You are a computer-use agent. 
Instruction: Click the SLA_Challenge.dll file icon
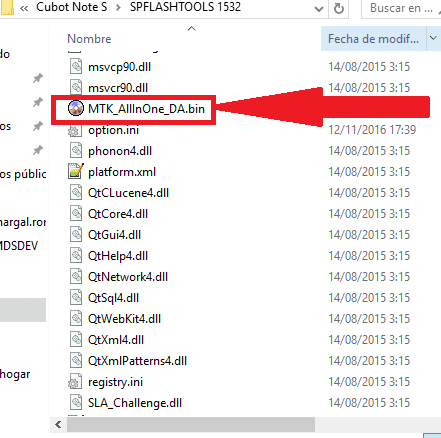[x=76, y=402]
